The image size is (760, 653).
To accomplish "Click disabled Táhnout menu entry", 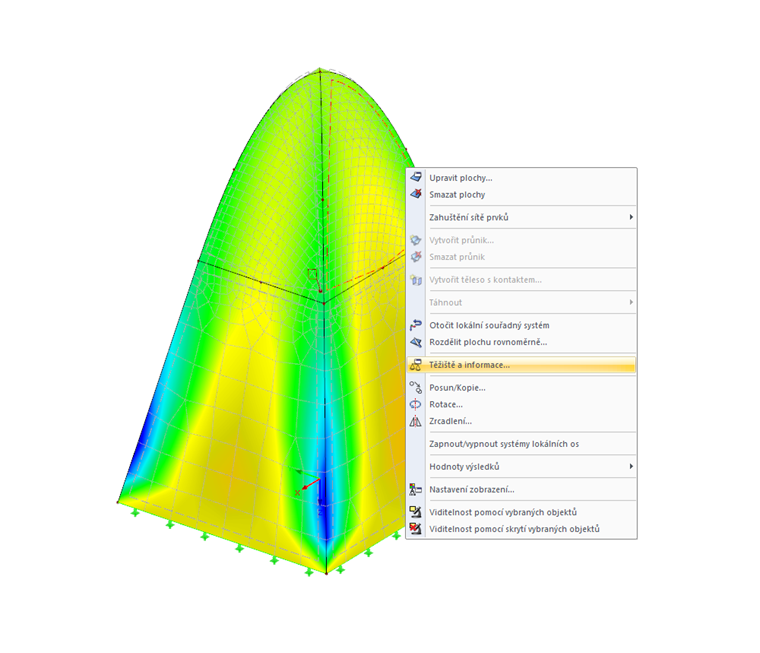I will [522, 302].
